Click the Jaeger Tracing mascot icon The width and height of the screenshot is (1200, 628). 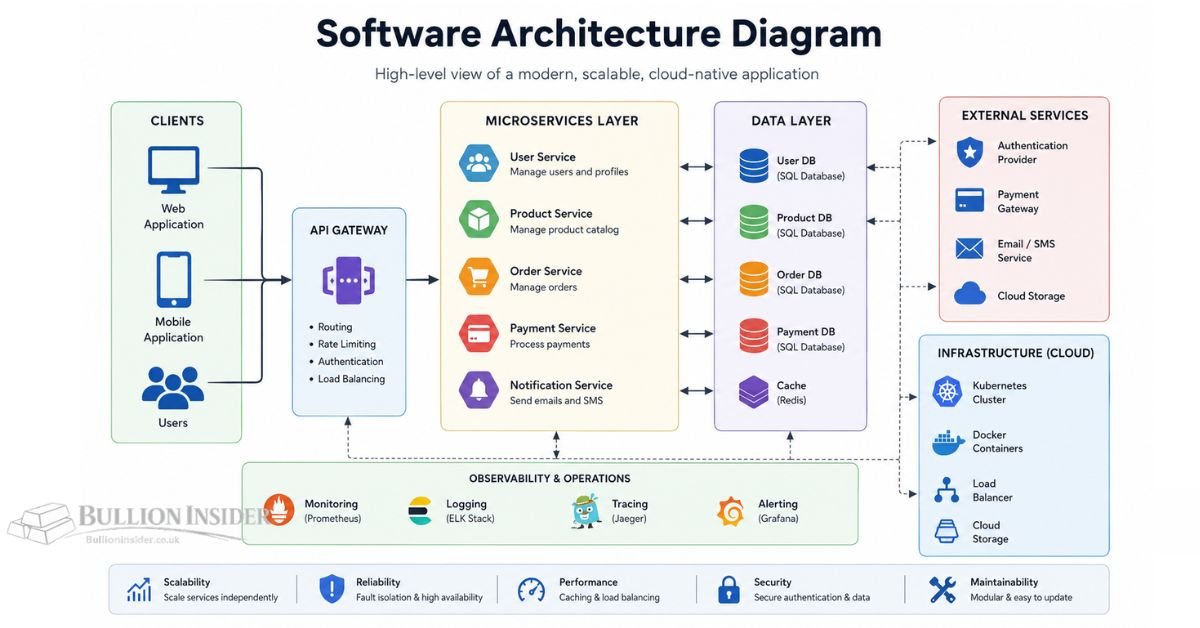pyautogui.click(x=584, y=511)
